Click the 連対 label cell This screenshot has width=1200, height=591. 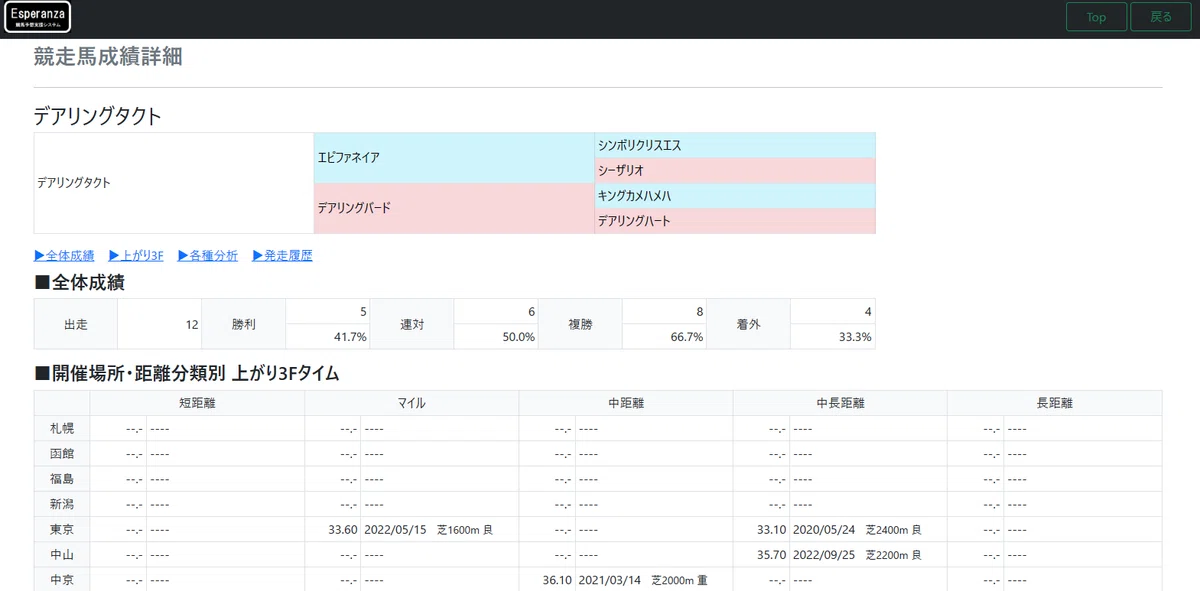(412, 324)
